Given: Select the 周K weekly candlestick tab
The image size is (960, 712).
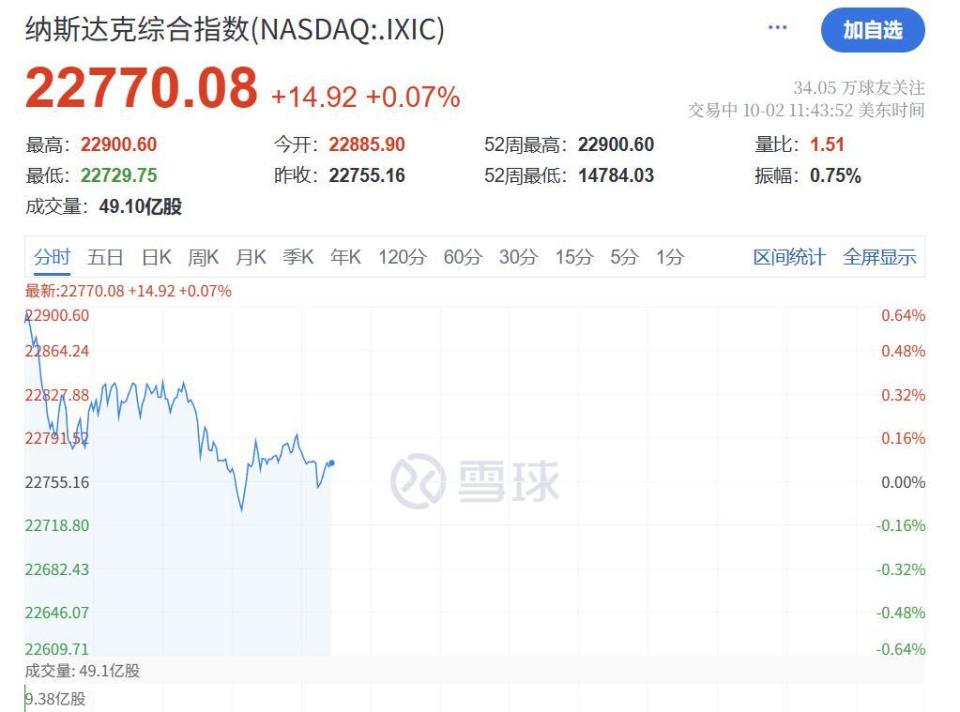Looking at the screenshot, I should point(202,257).
